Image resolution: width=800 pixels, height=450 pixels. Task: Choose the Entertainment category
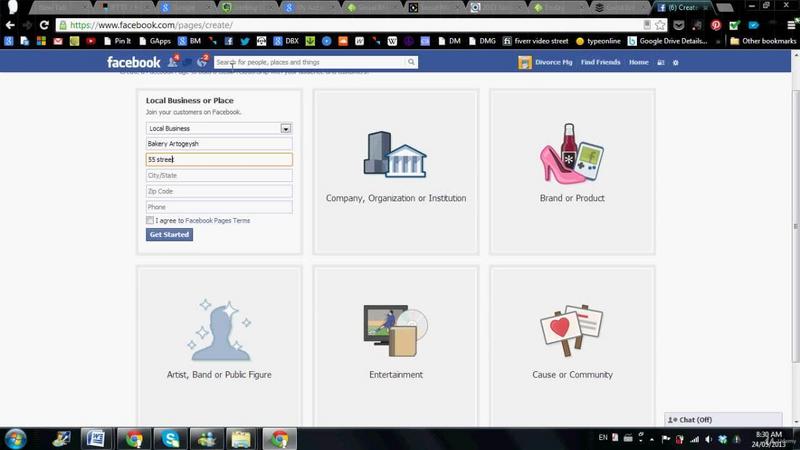pyautogui.click(x=396, y=345)
